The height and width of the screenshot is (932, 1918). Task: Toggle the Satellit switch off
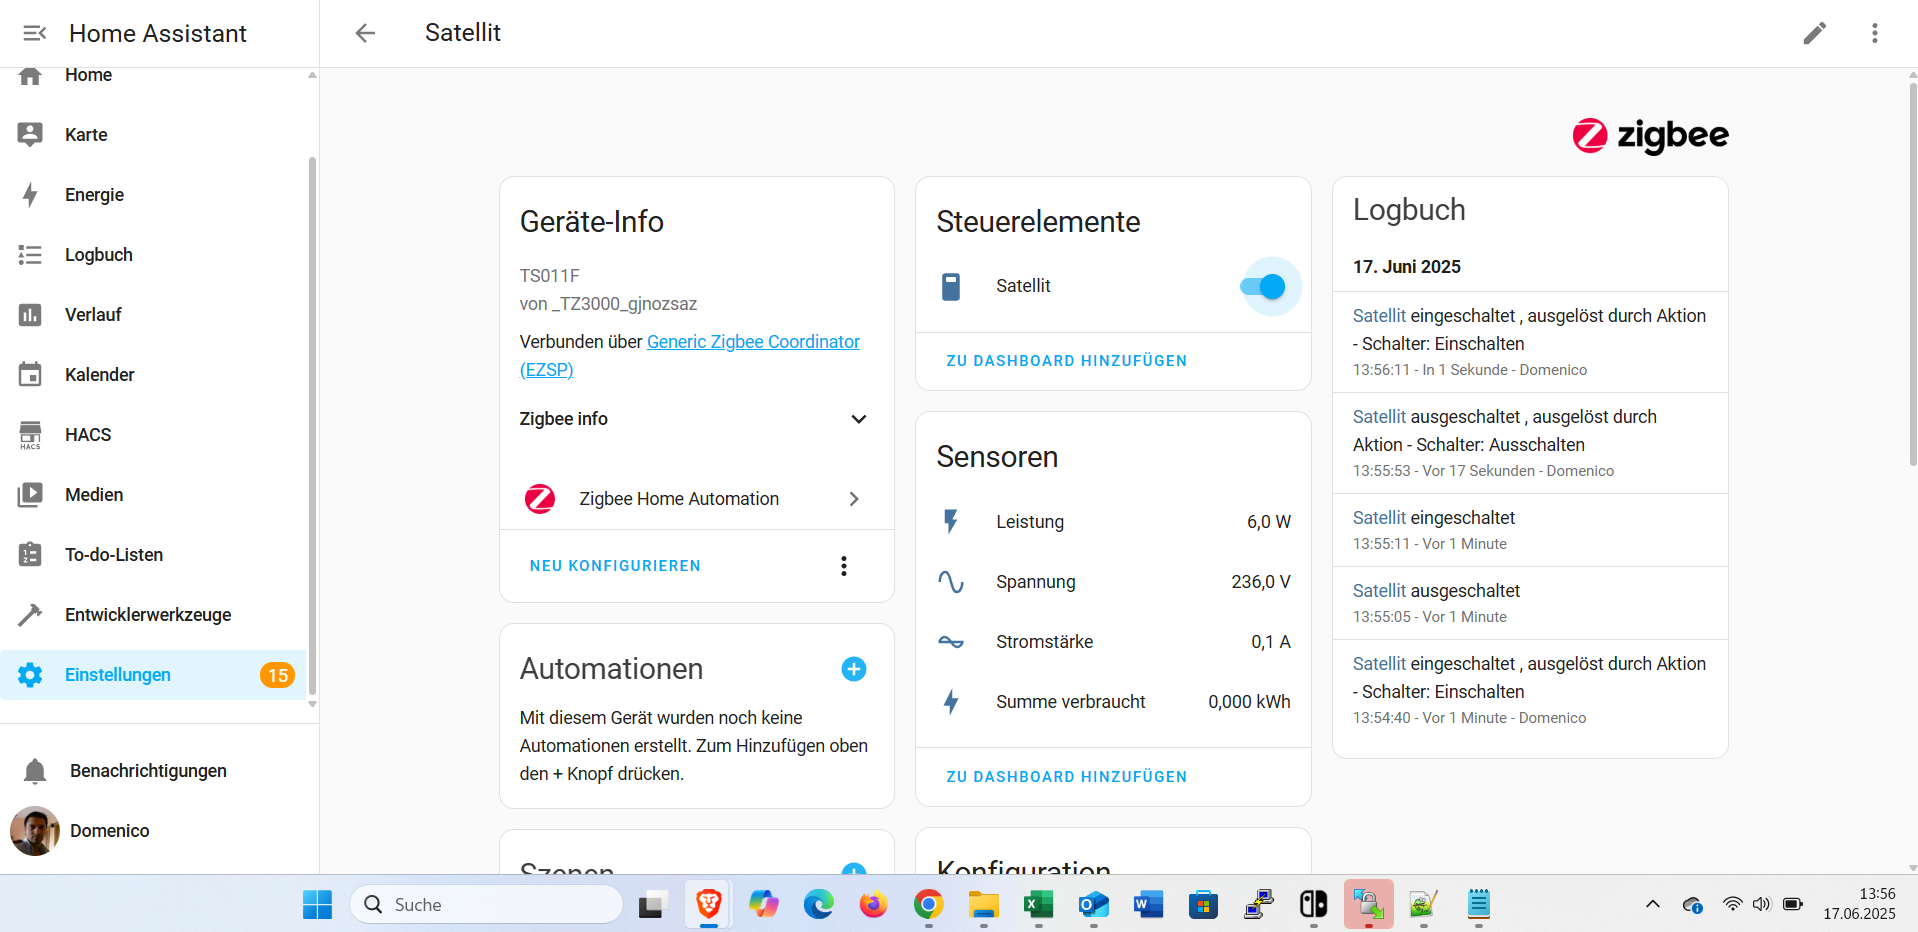tap(1263, 287)
